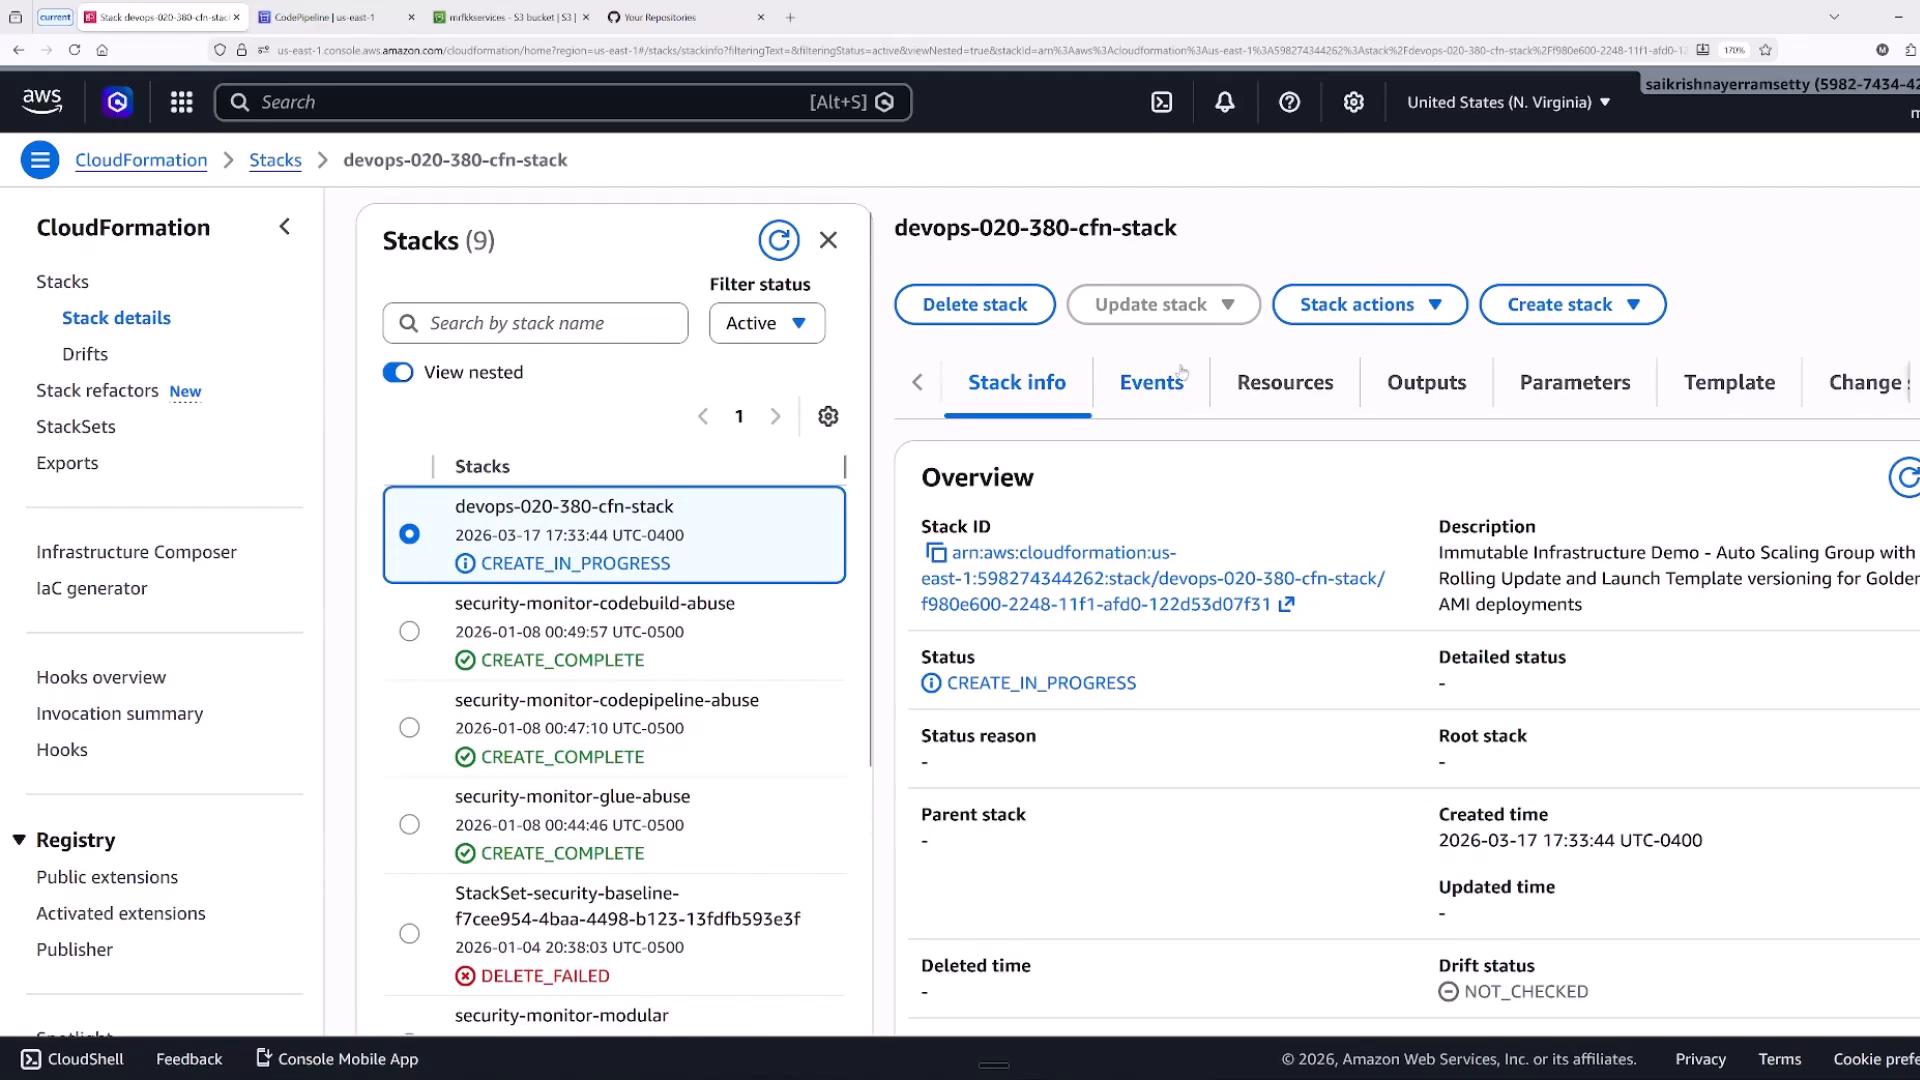Open the United States (N. Virginia) region selector
1920x1080 pixels.
1508,102
